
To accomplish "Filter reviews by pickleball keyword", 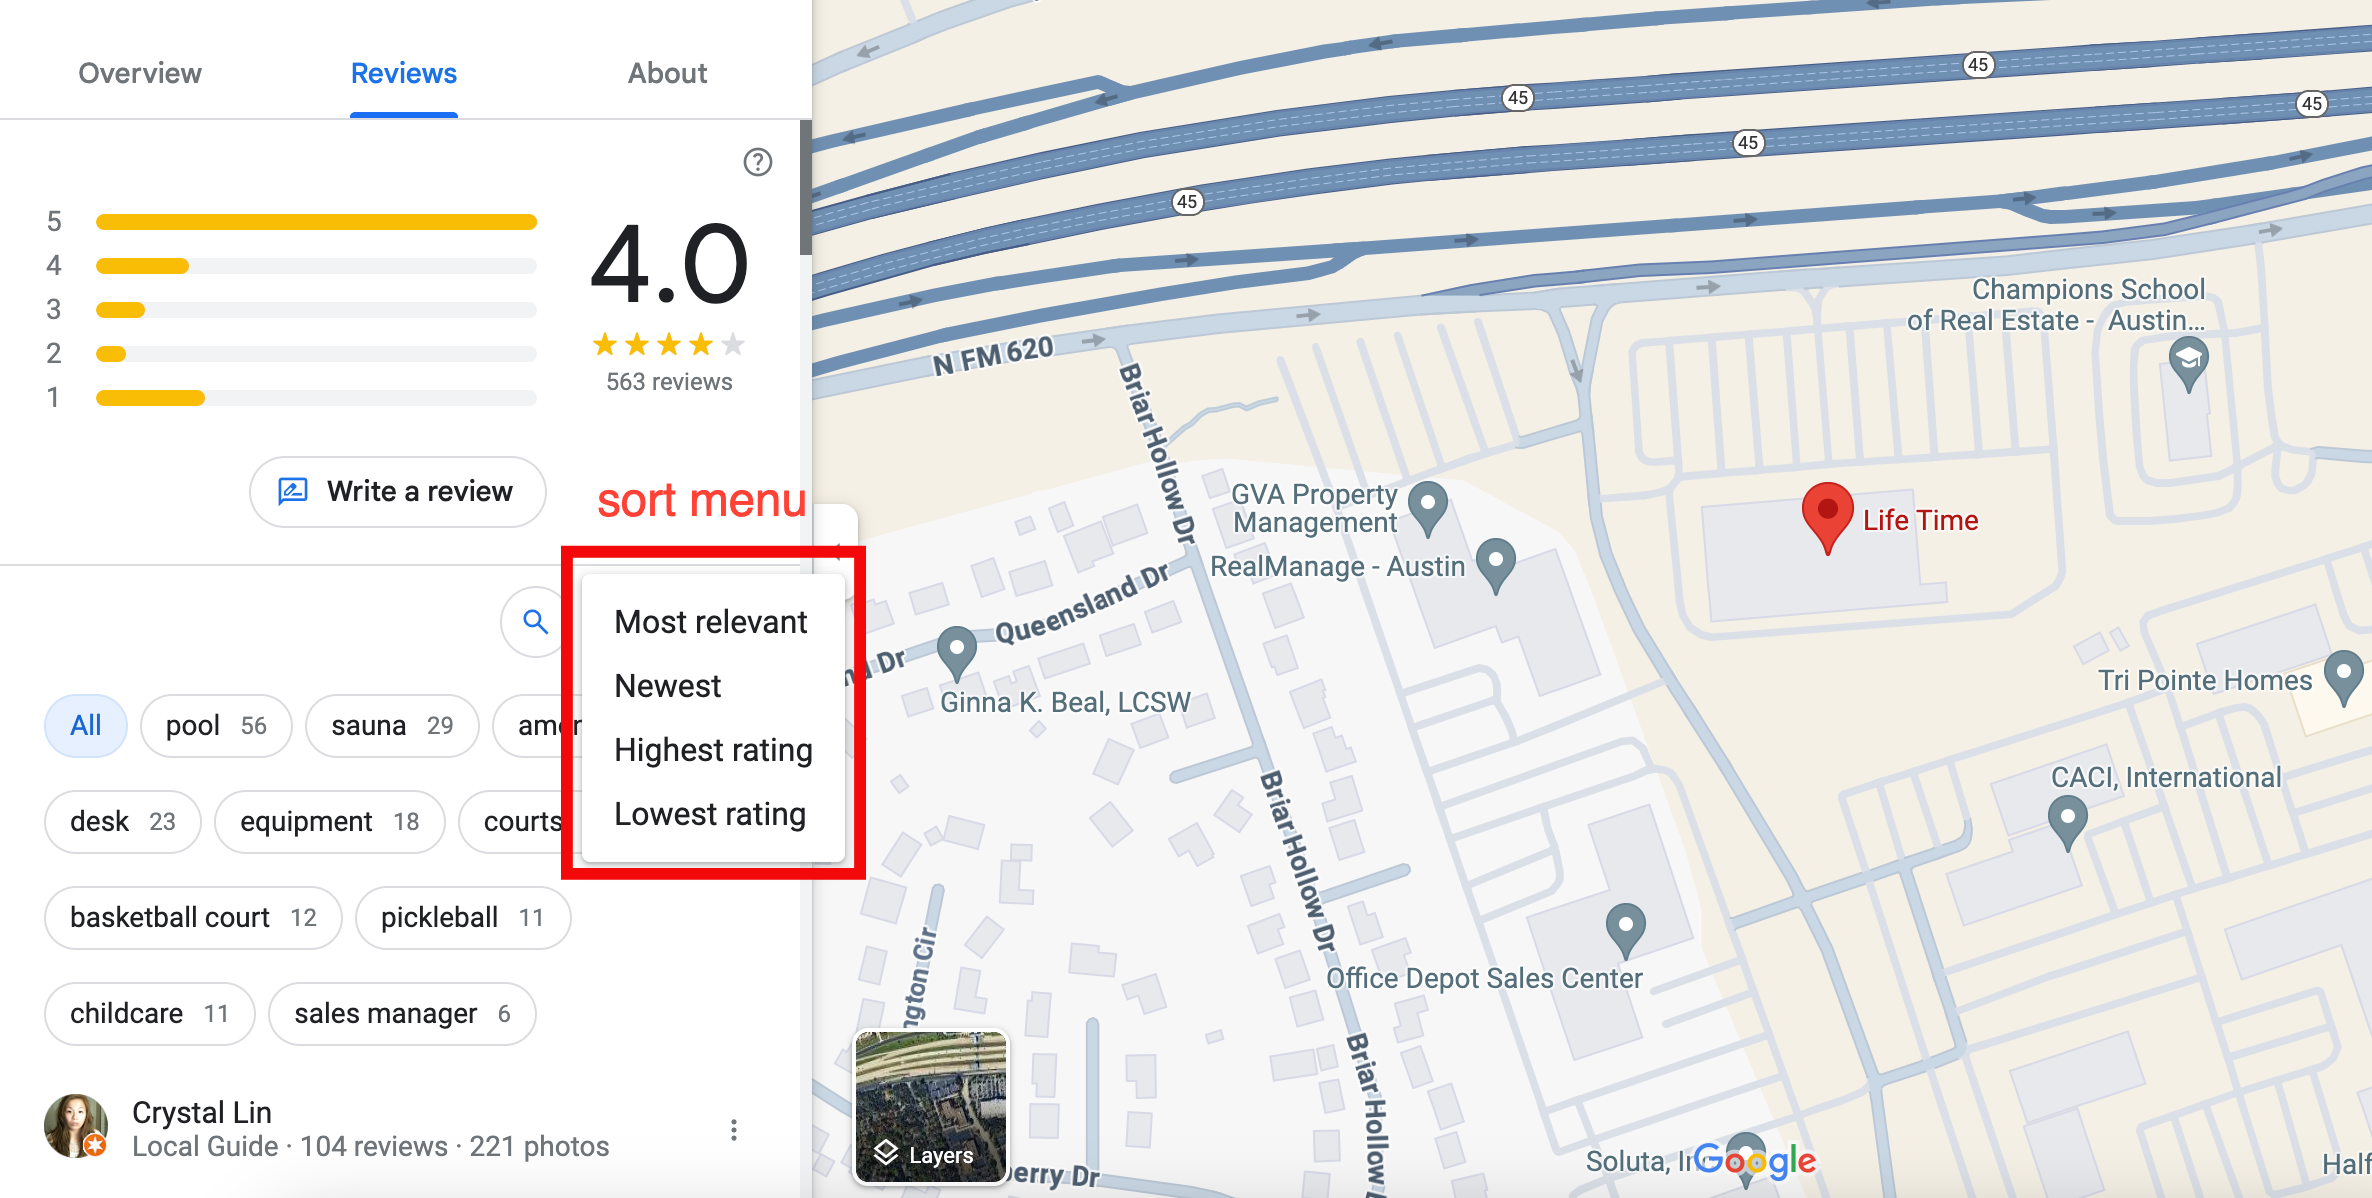I will 462,918.
